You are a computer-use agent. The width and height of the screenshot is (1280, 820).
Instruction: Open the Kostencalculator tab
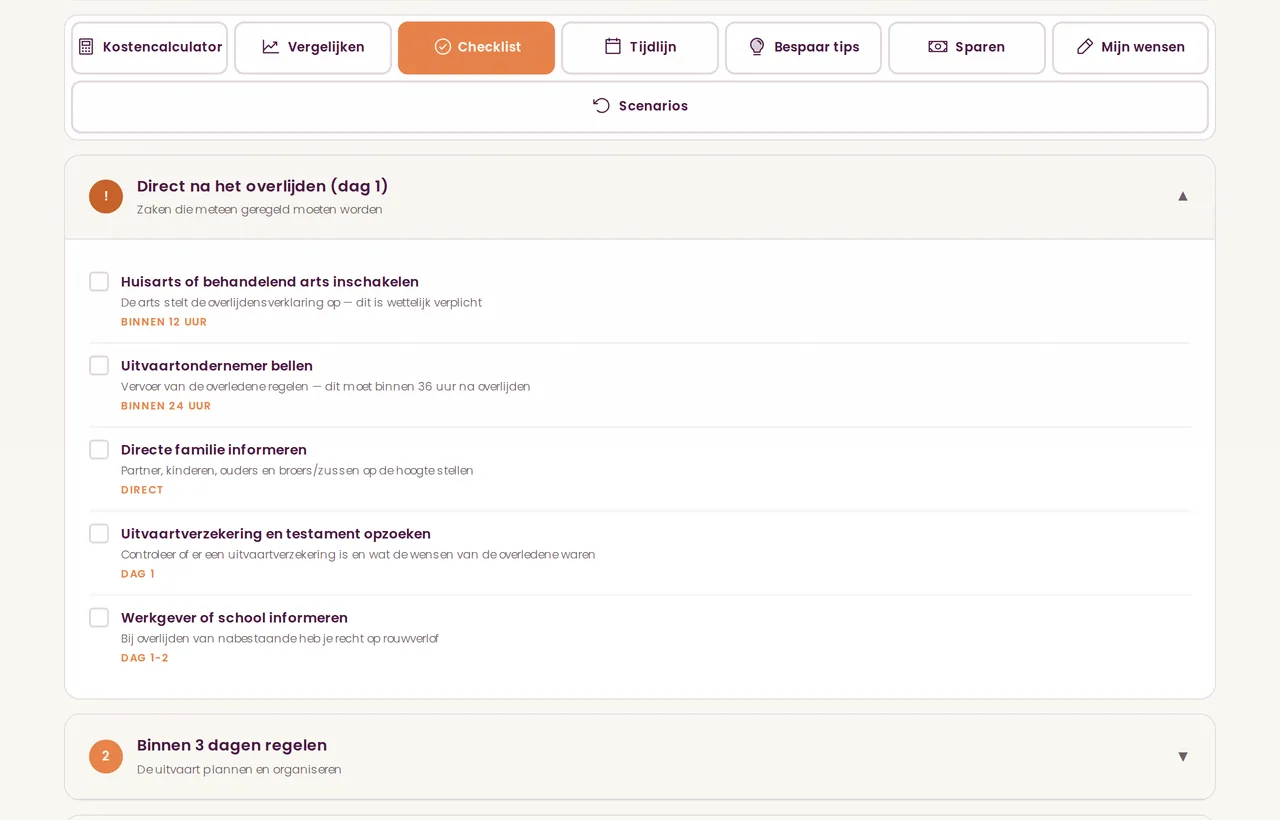pyautogui.click(x=150, y=48)
